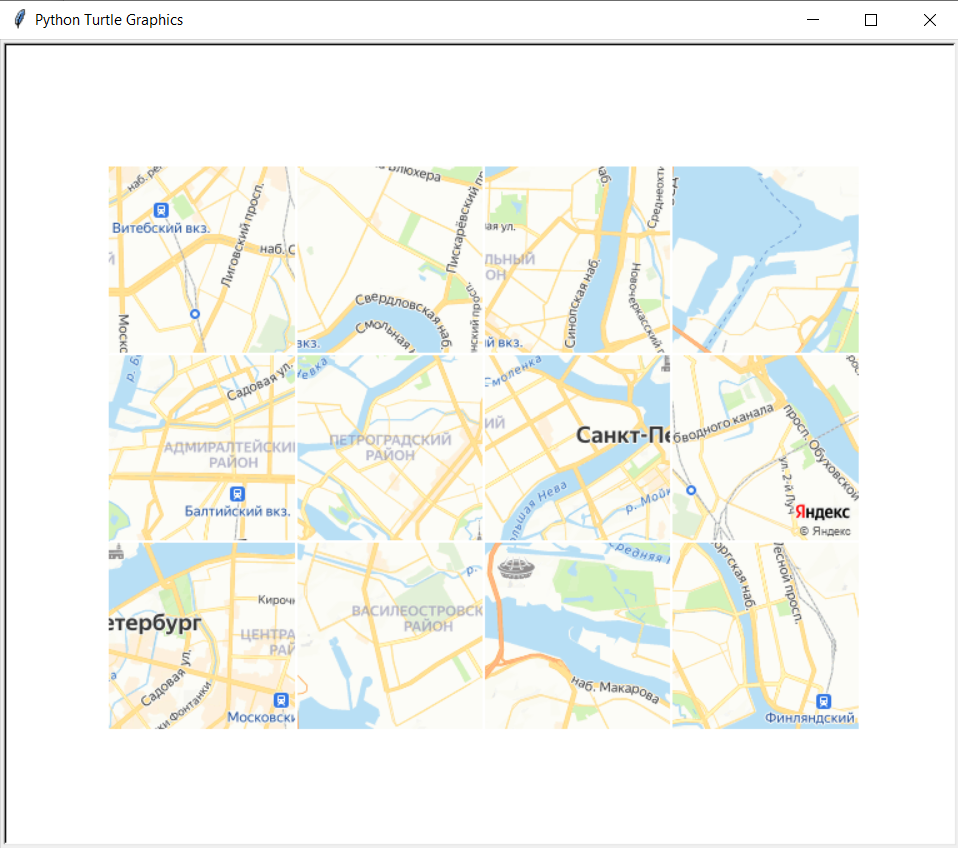Click the Балтийский вкз. train station icon

tap(237, 494)
